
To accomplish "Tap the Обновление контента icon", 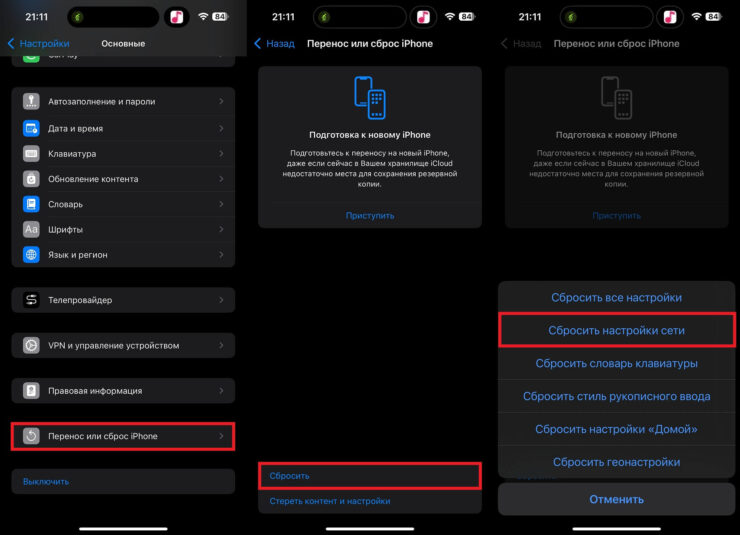I will pyautogui.click(x=31, y=179).
